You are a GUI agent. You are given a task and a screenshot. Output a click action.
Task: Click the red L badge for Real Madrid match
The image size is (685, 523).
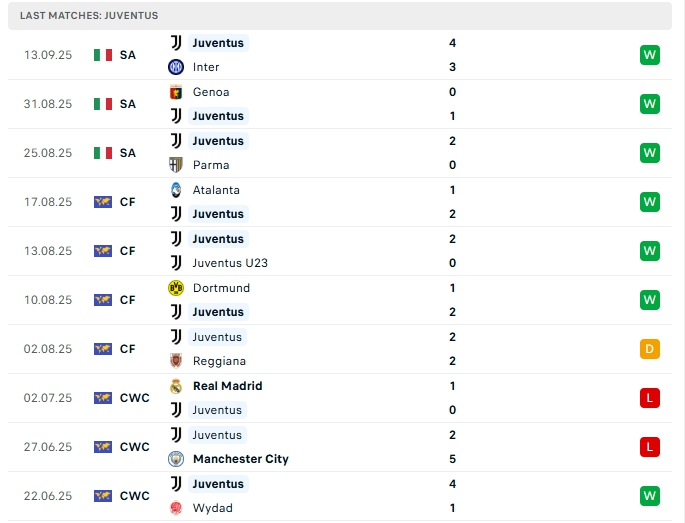(650, 398)
